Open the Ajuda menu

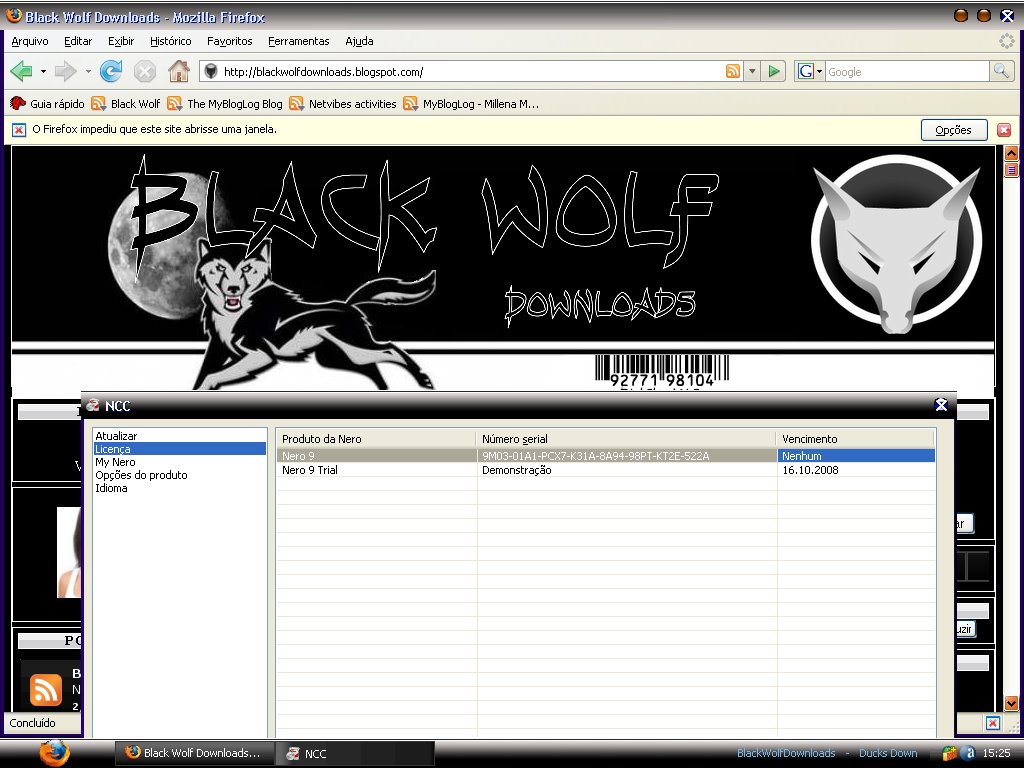click(359, 41)
